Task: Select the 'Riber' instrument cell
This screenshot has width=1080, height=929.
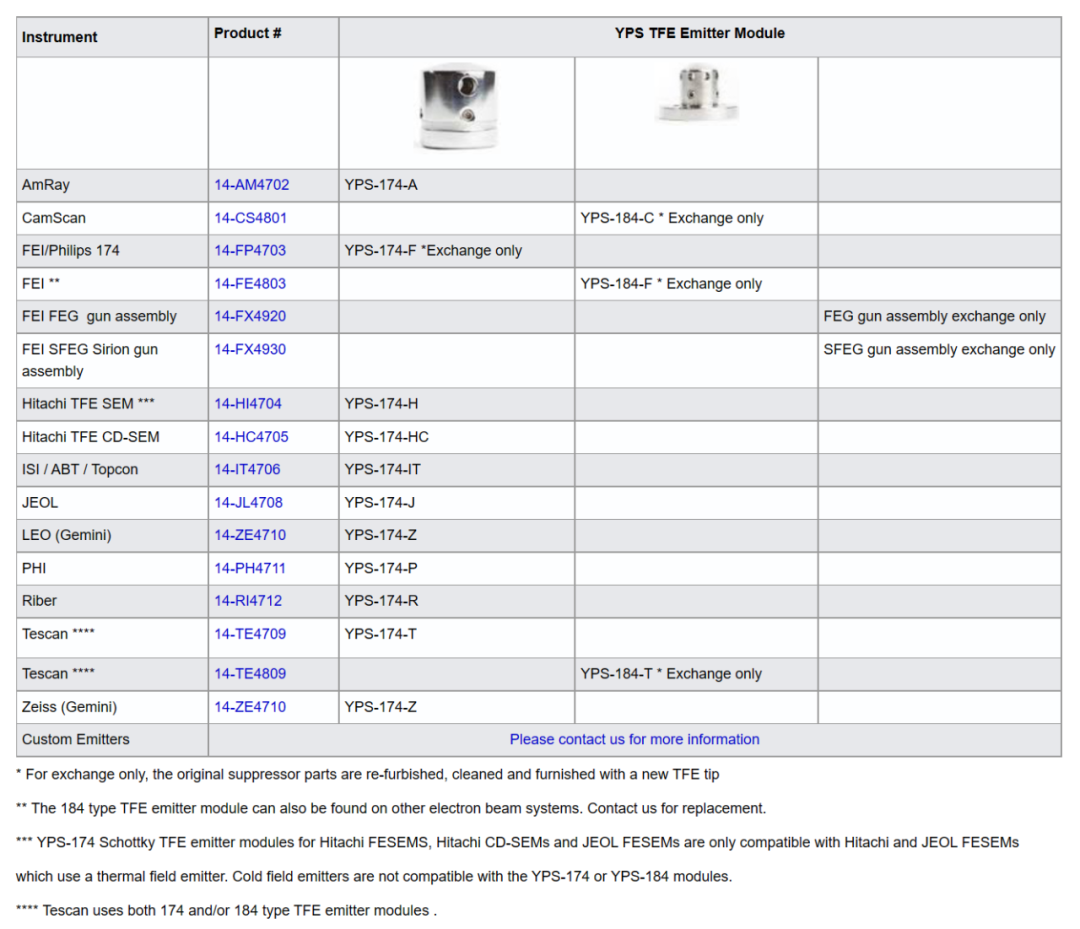Action: (112, 601)
